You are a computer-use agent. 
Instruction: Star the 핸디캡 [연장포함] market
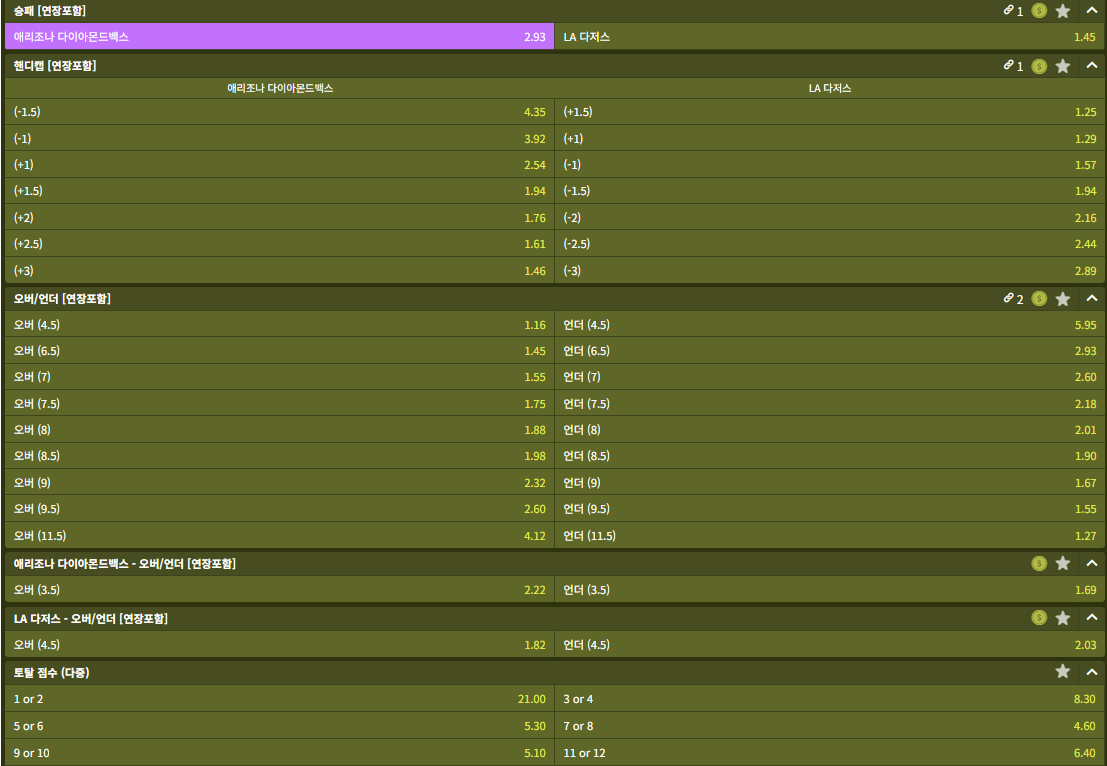tap(1063, 66)
